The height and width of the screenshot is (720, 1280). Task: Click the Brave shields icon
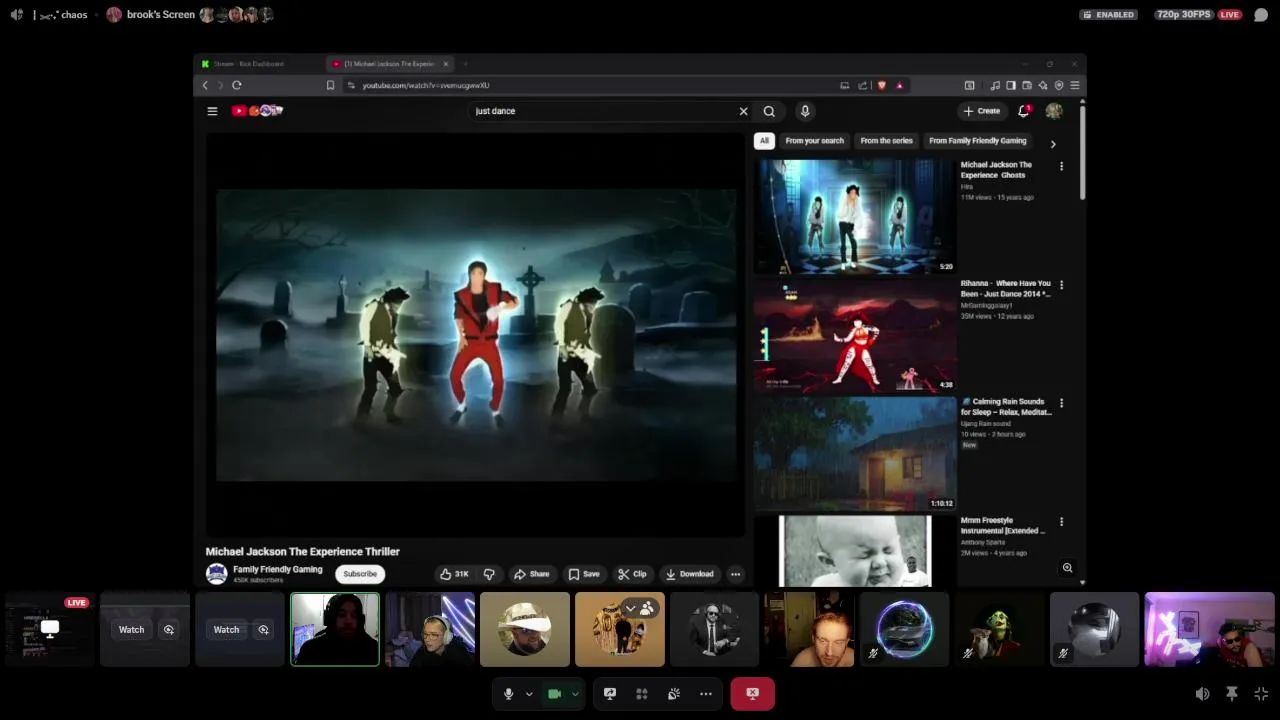coord(881,85)
